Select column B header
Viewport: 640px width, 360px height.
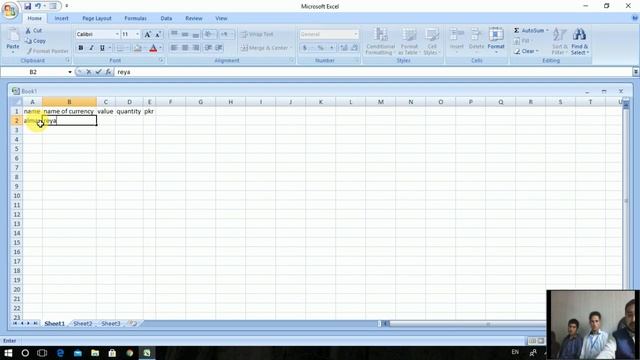[69, 102]
